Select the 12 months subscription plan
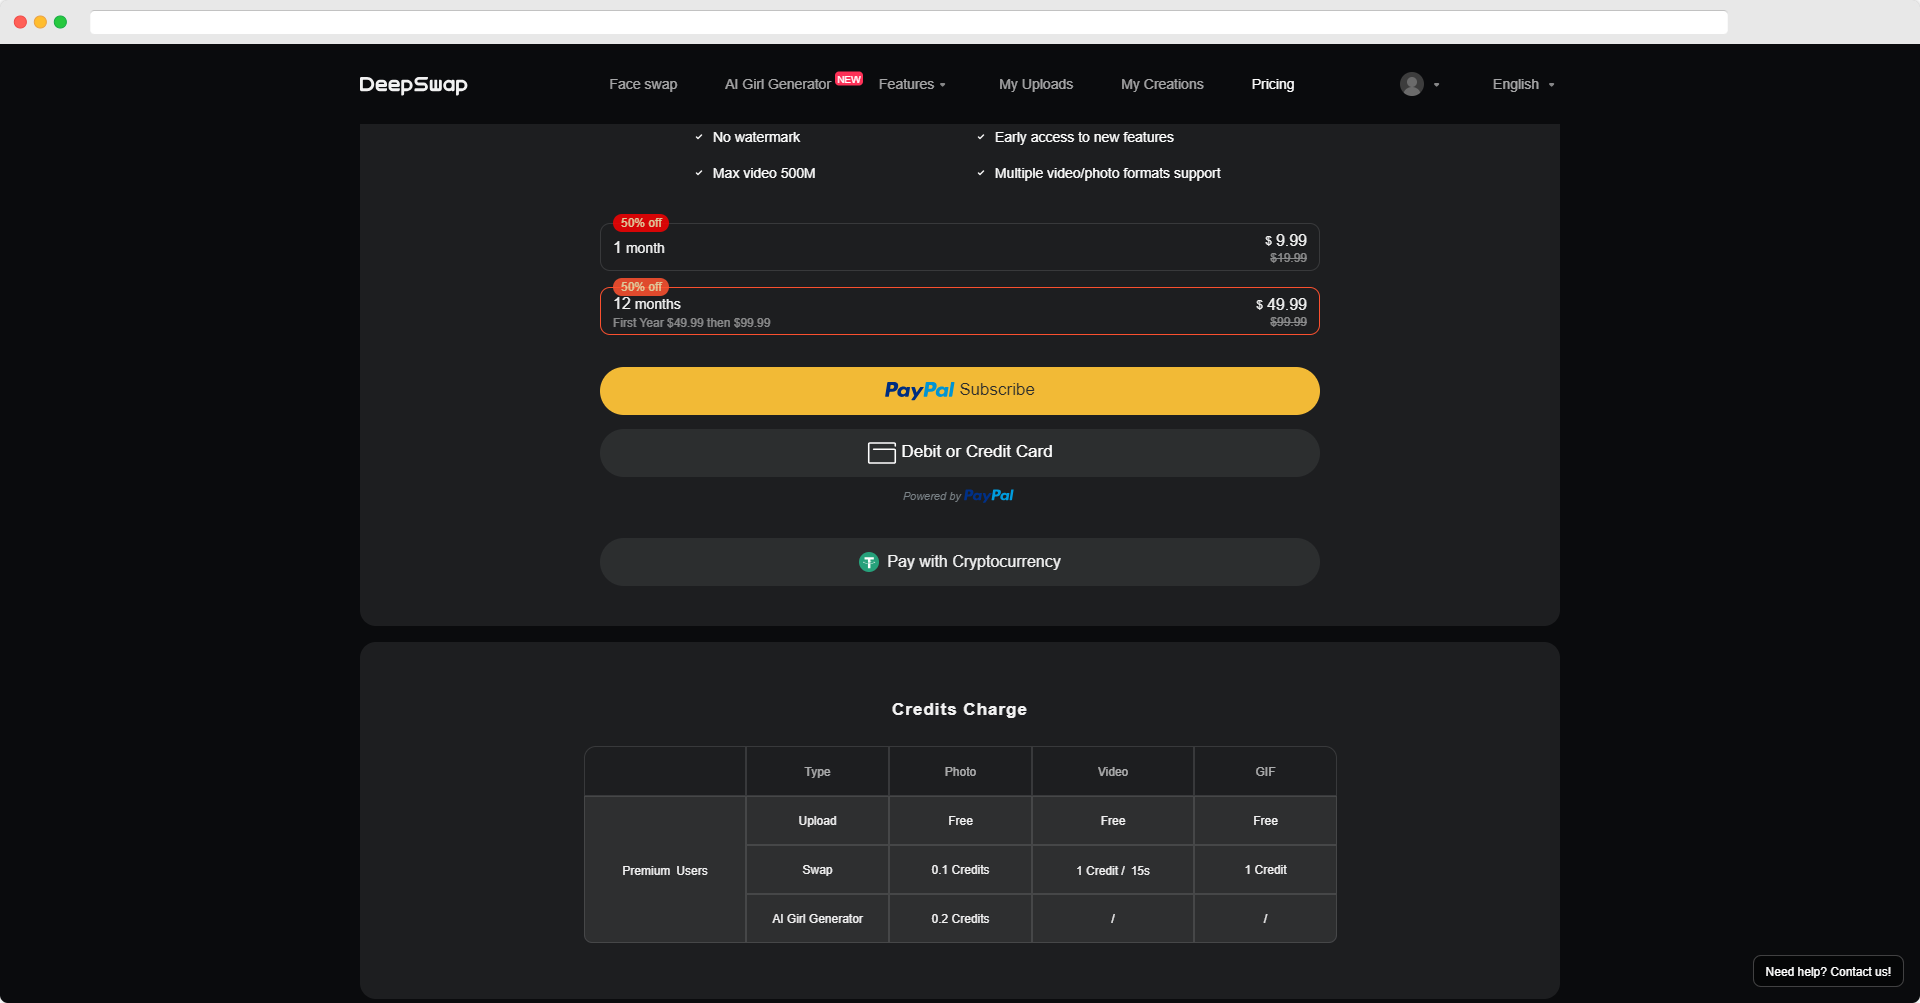The image size is (1920, 1003). (959, 310)
